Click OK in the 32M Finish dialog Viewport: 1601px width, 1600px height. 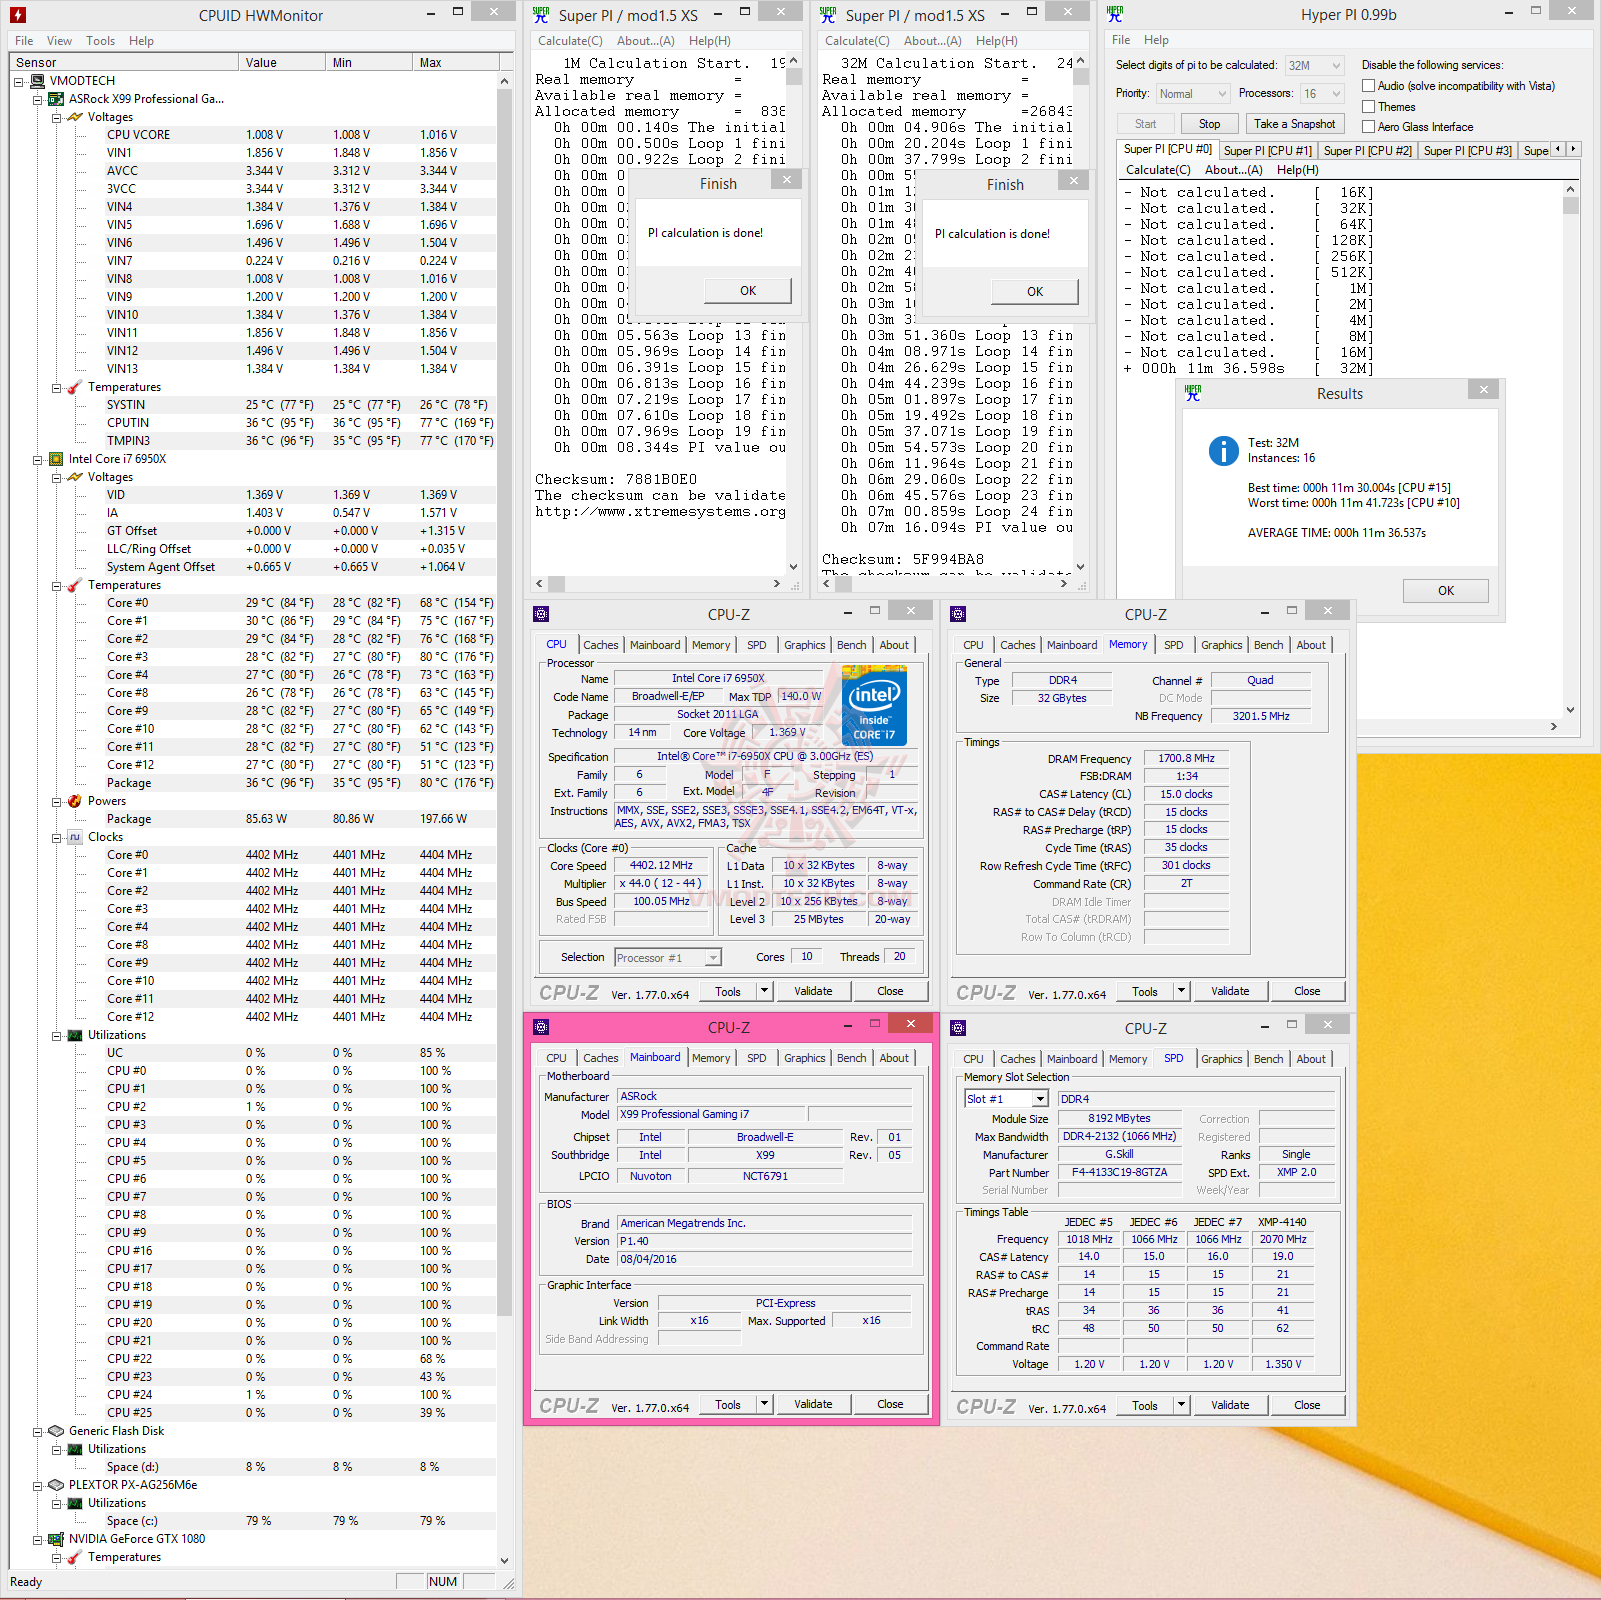[1035, 292]
